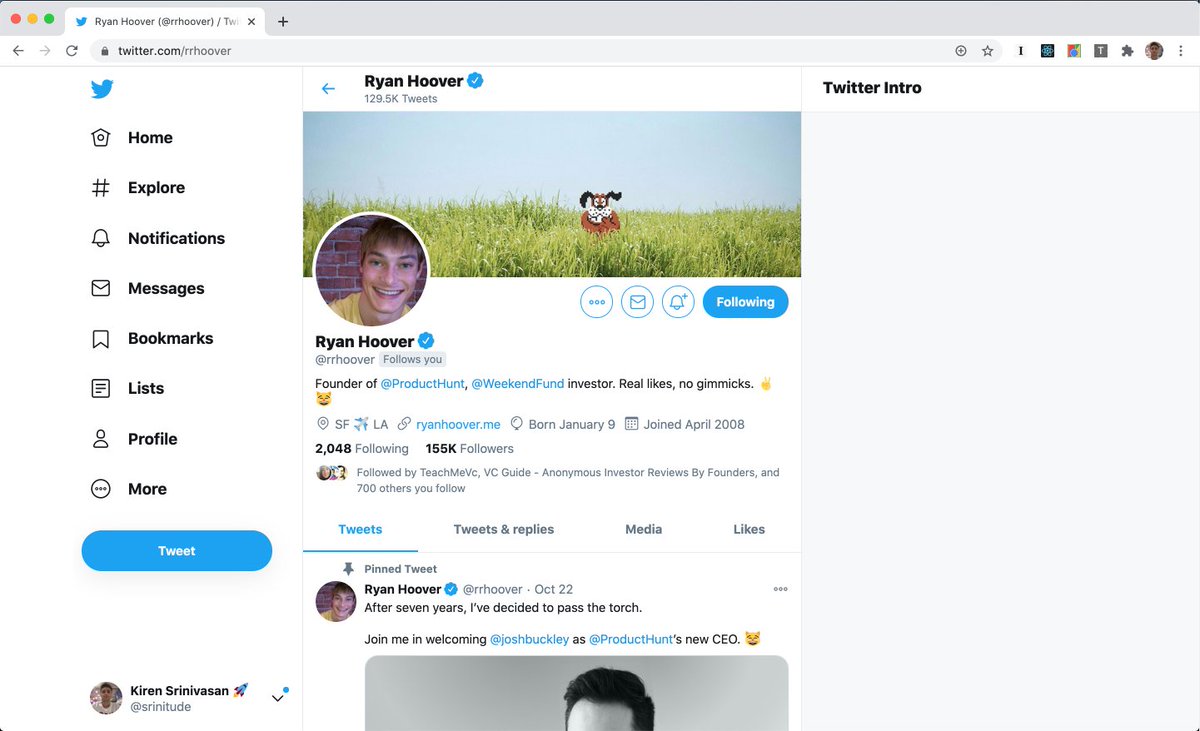
Task: Open followers you know list
Action: point(548,480)
